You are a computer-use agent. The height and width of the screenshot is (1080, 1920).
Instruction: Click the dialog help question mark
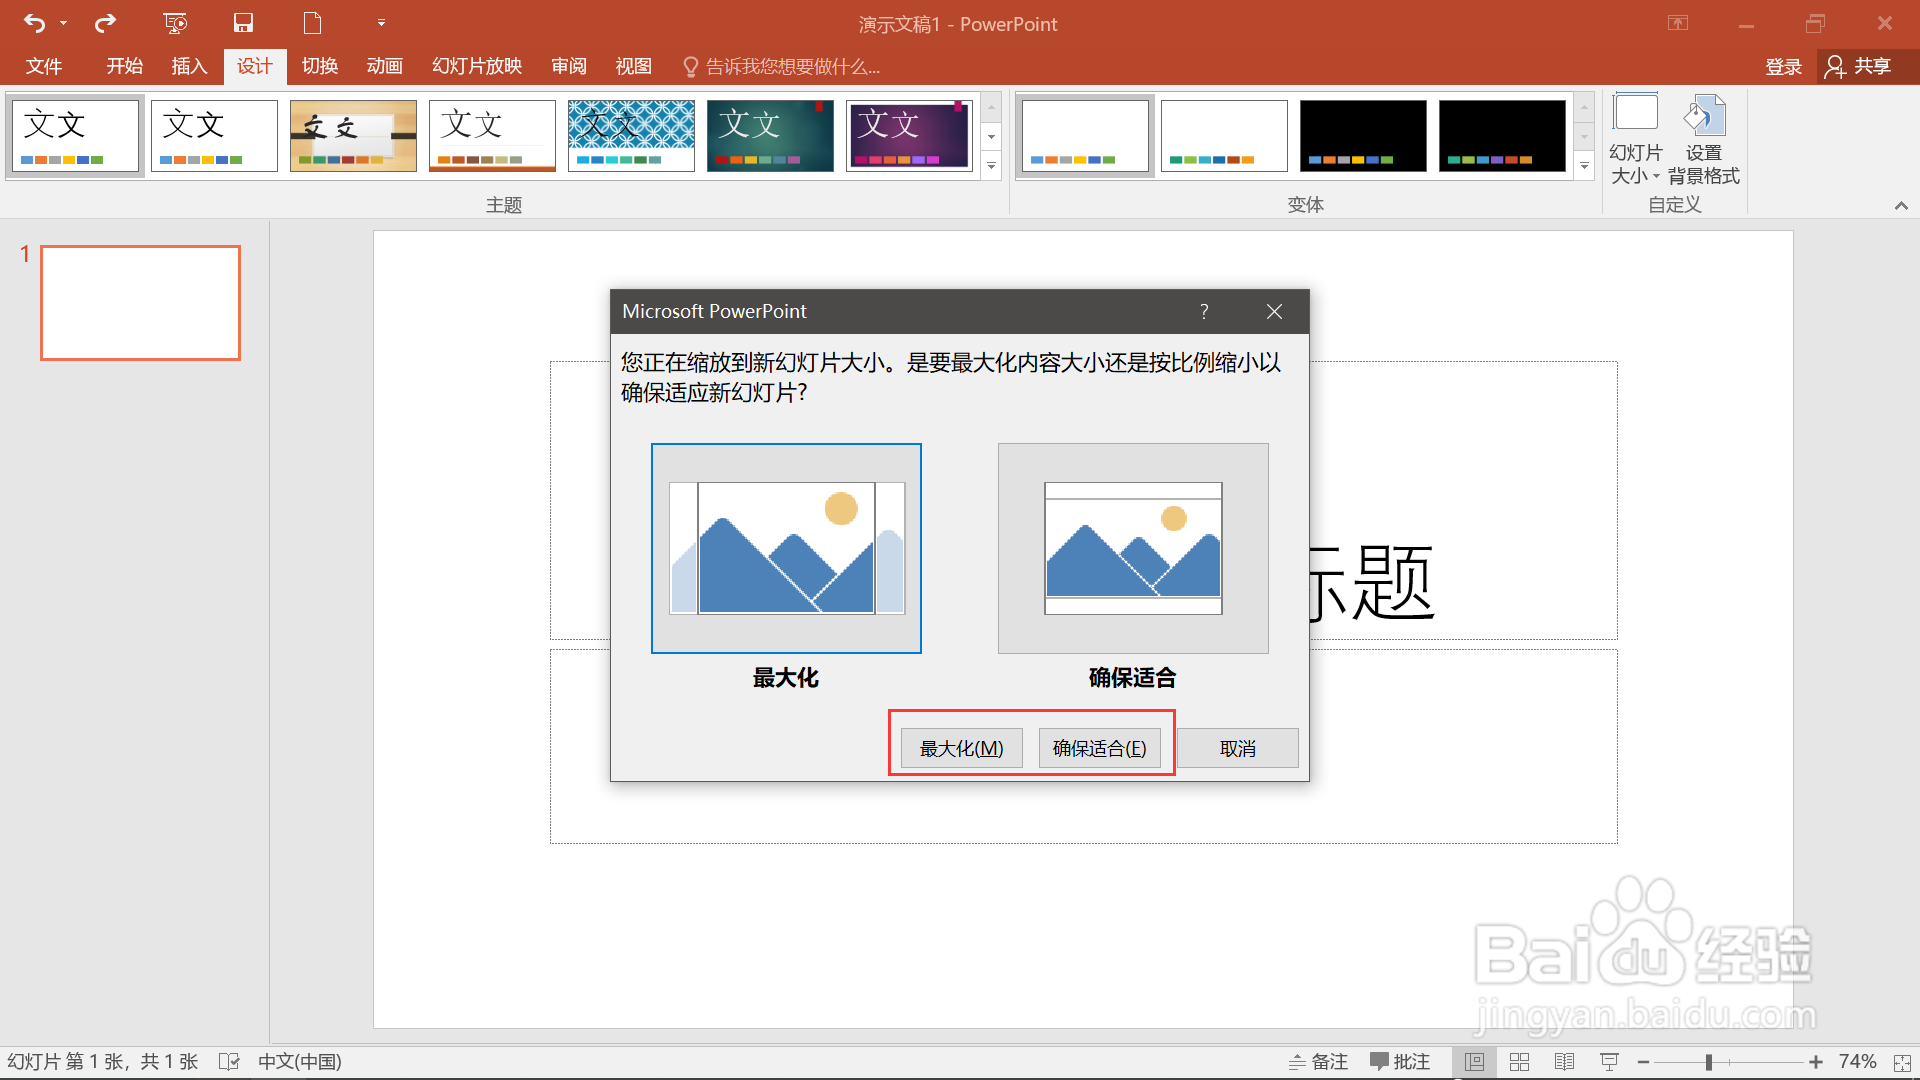(x=1204, y=311)
